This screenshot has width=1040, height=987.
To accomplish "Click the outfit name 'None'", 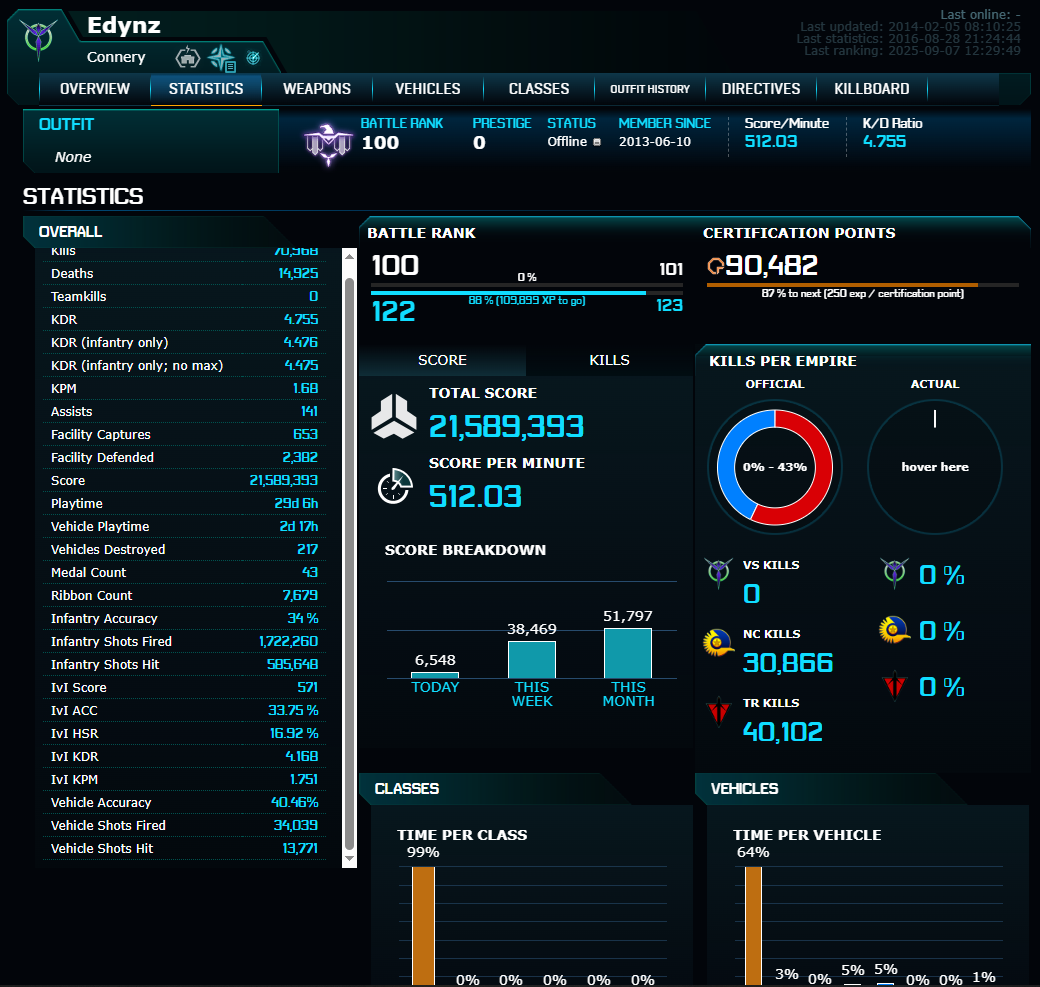I will point(73,157).
